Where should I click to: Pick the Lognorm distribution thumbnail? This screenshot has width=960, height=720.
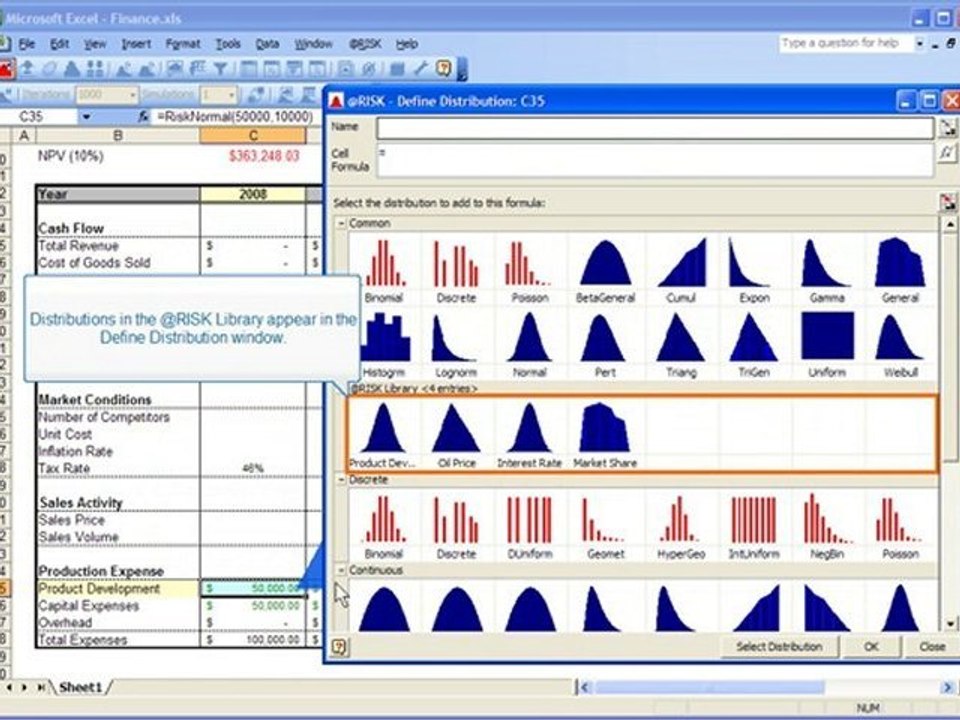click(456, 345)
